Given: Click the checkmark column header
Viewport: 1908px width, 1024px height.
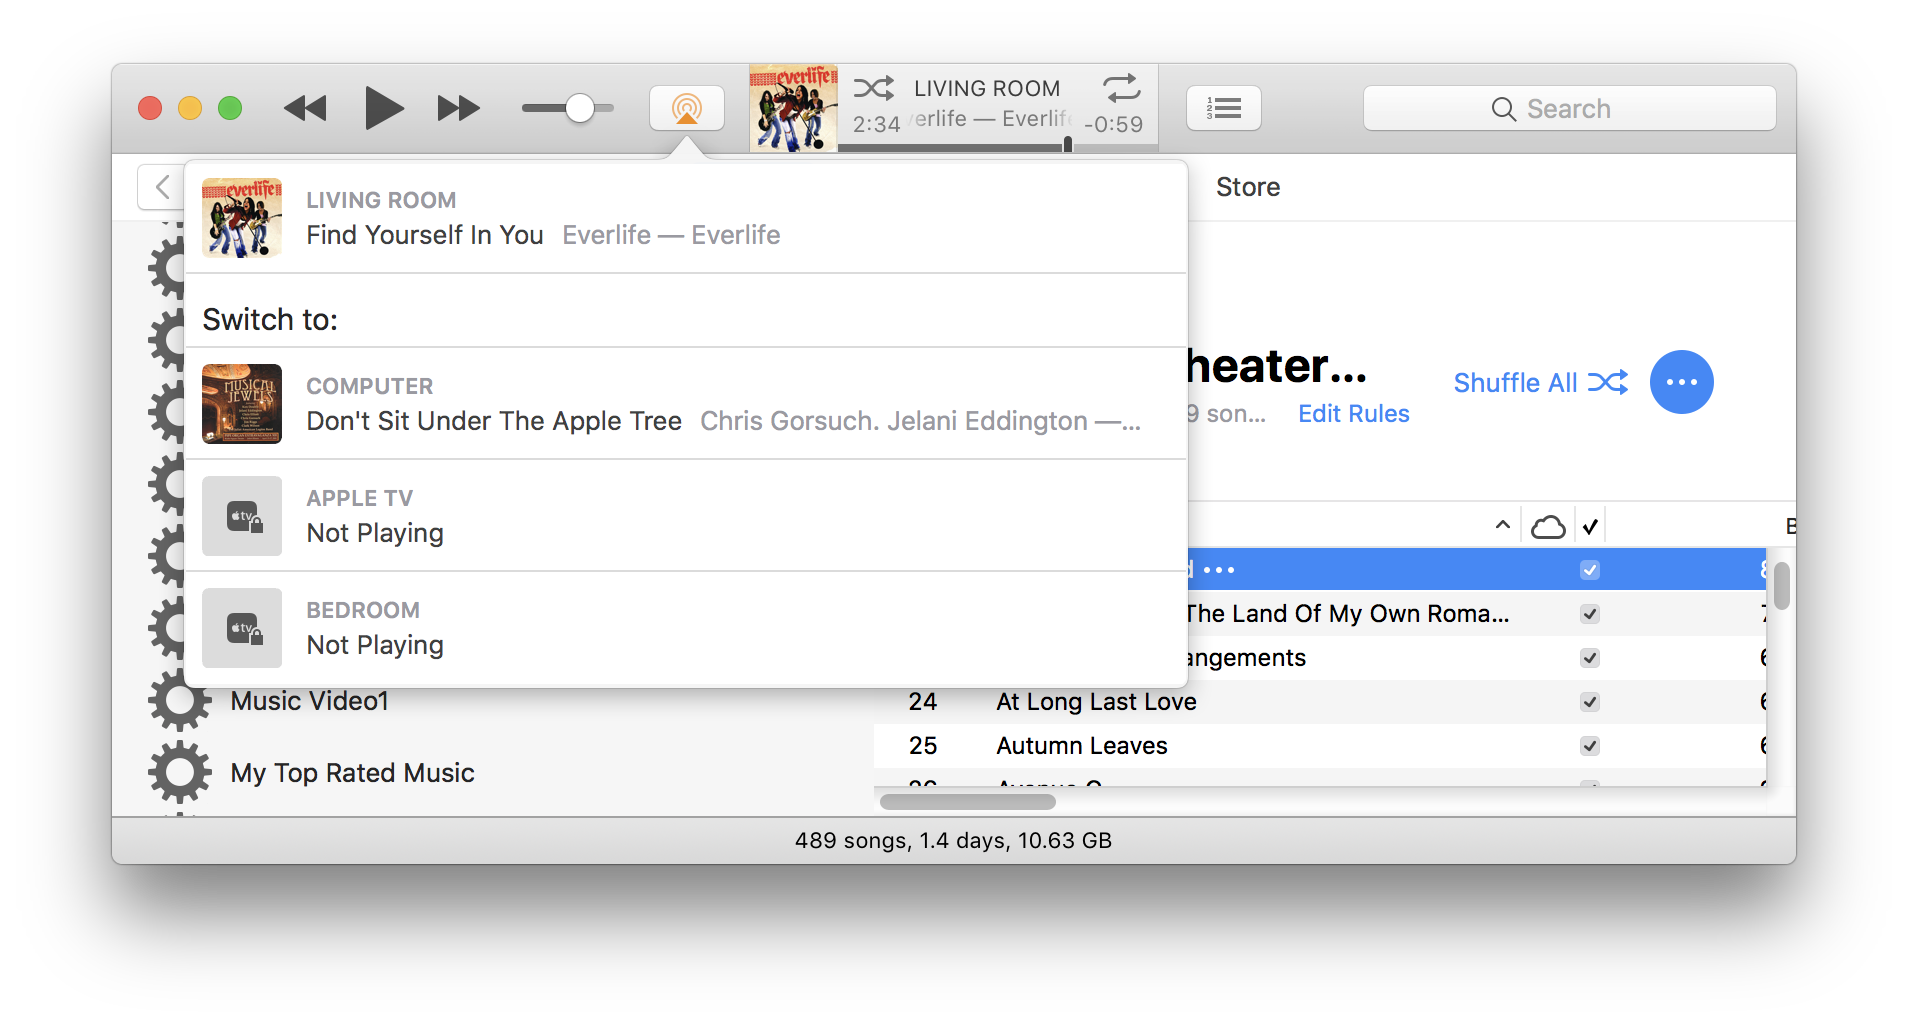Looking at the screenshot, I should (1590, 526).
